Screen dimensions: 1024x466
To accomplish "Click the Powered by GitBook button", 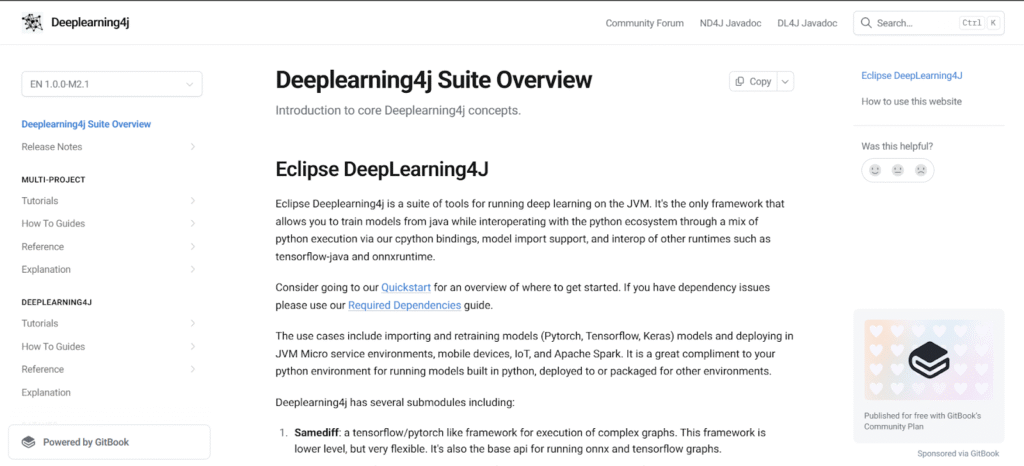I will 109,442.
